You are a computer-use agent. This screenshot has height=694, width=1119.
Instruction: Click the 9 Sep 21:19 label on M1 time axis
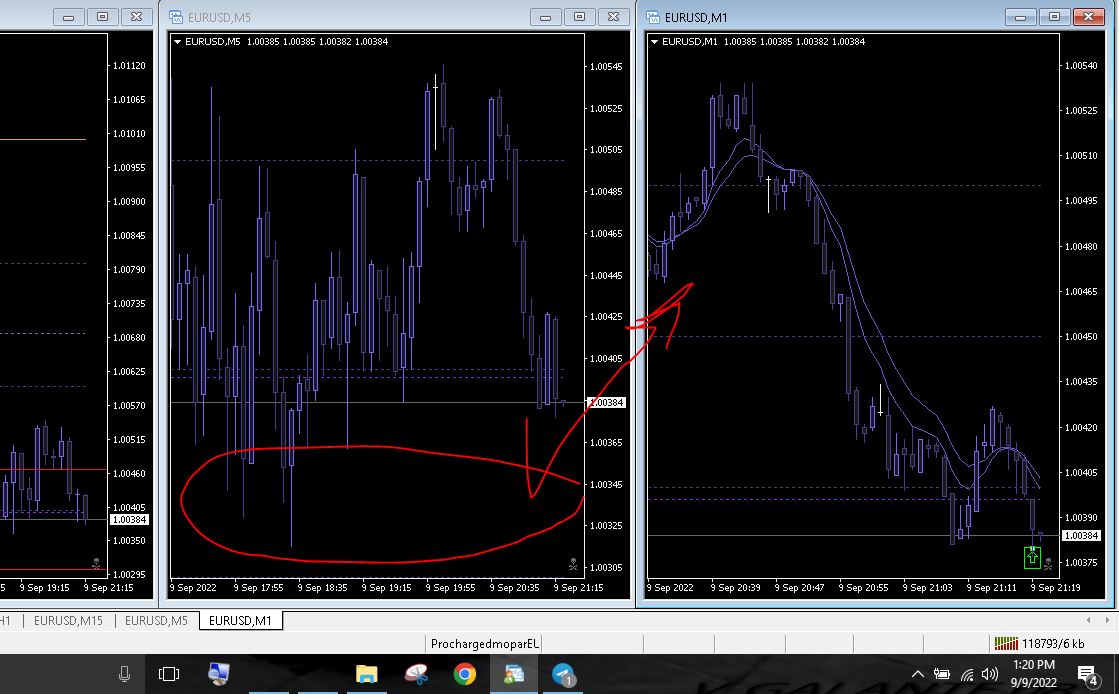click(x=1055, y=588)
